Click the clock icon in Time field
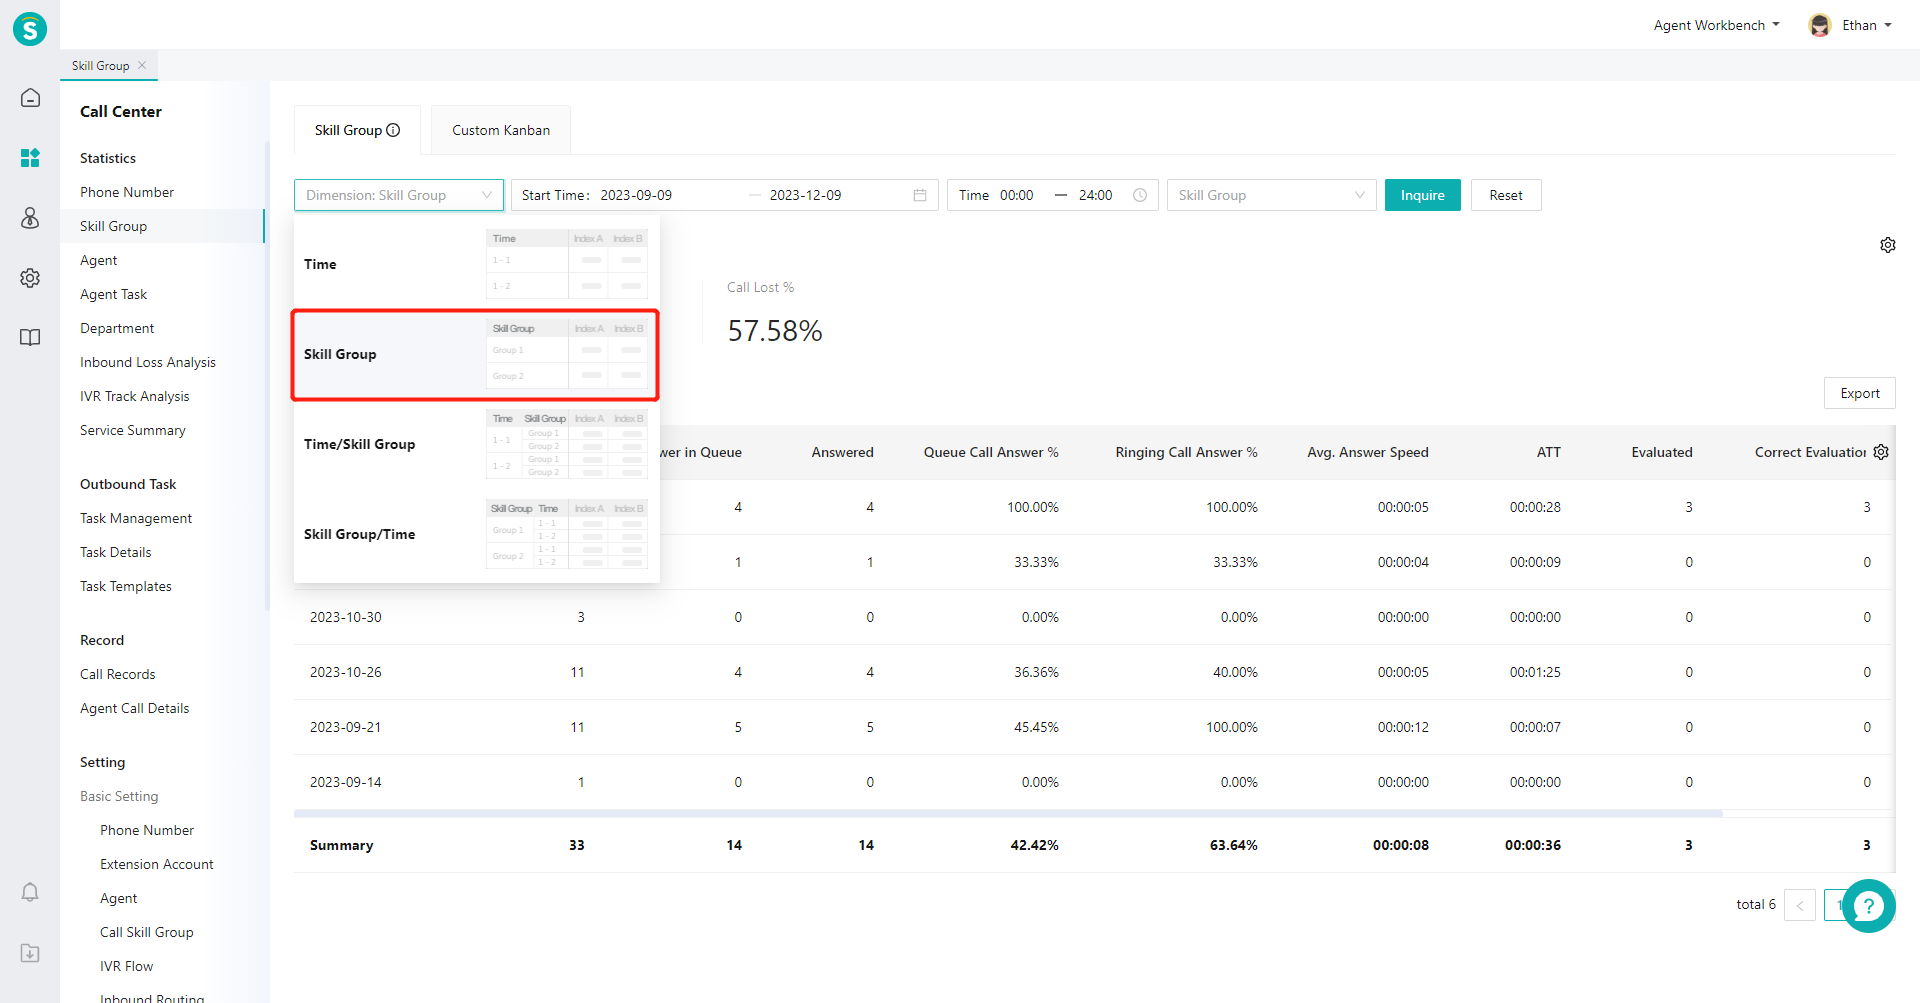Screen dimensions: 1920x1003 1140,195
